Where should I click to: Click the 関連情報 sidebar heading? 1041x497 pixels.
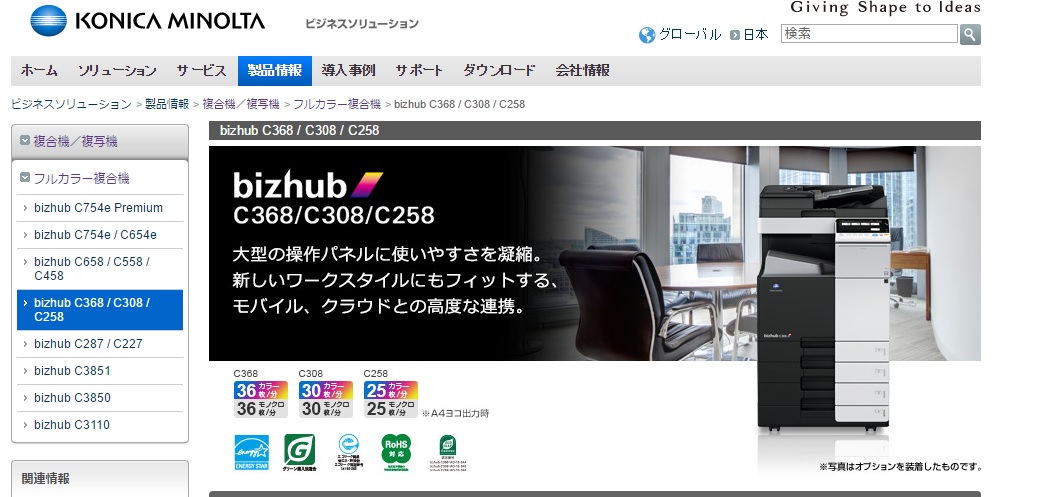tap(46, 478)
